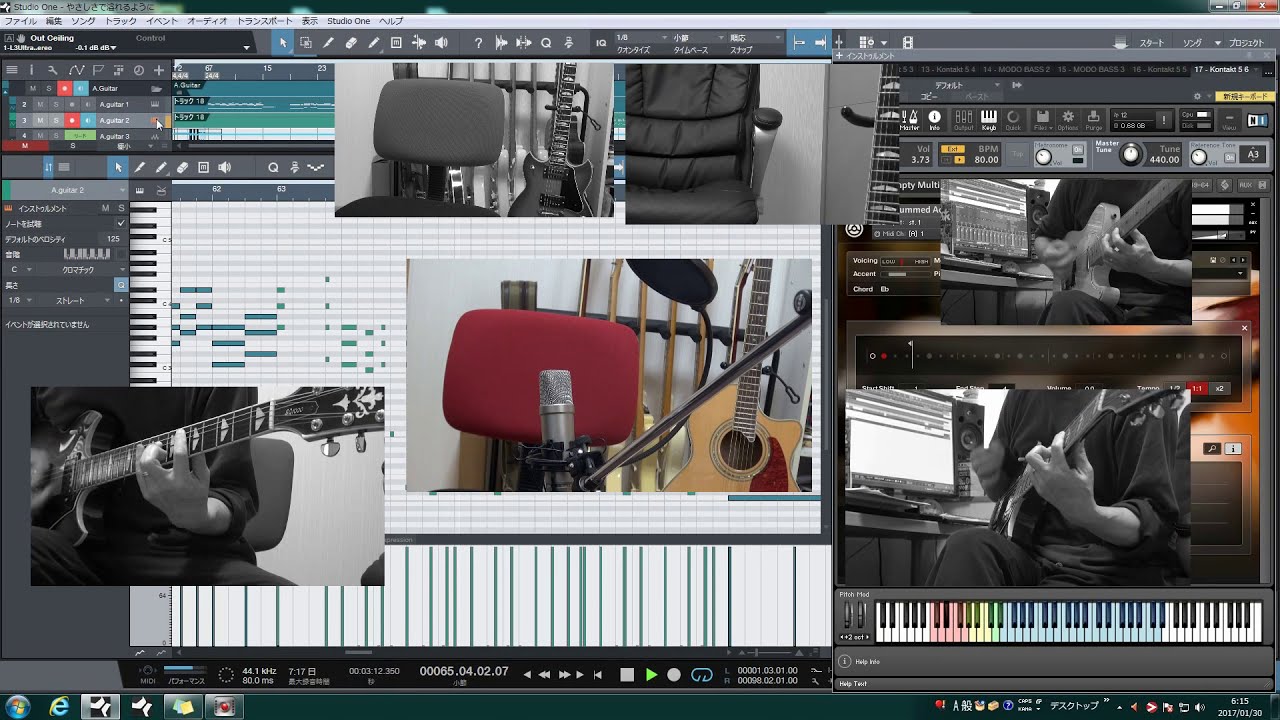The height and width of the screenshot is (720, 1280).
Task: Open the ファイル menu
Action: pos(21,21)
